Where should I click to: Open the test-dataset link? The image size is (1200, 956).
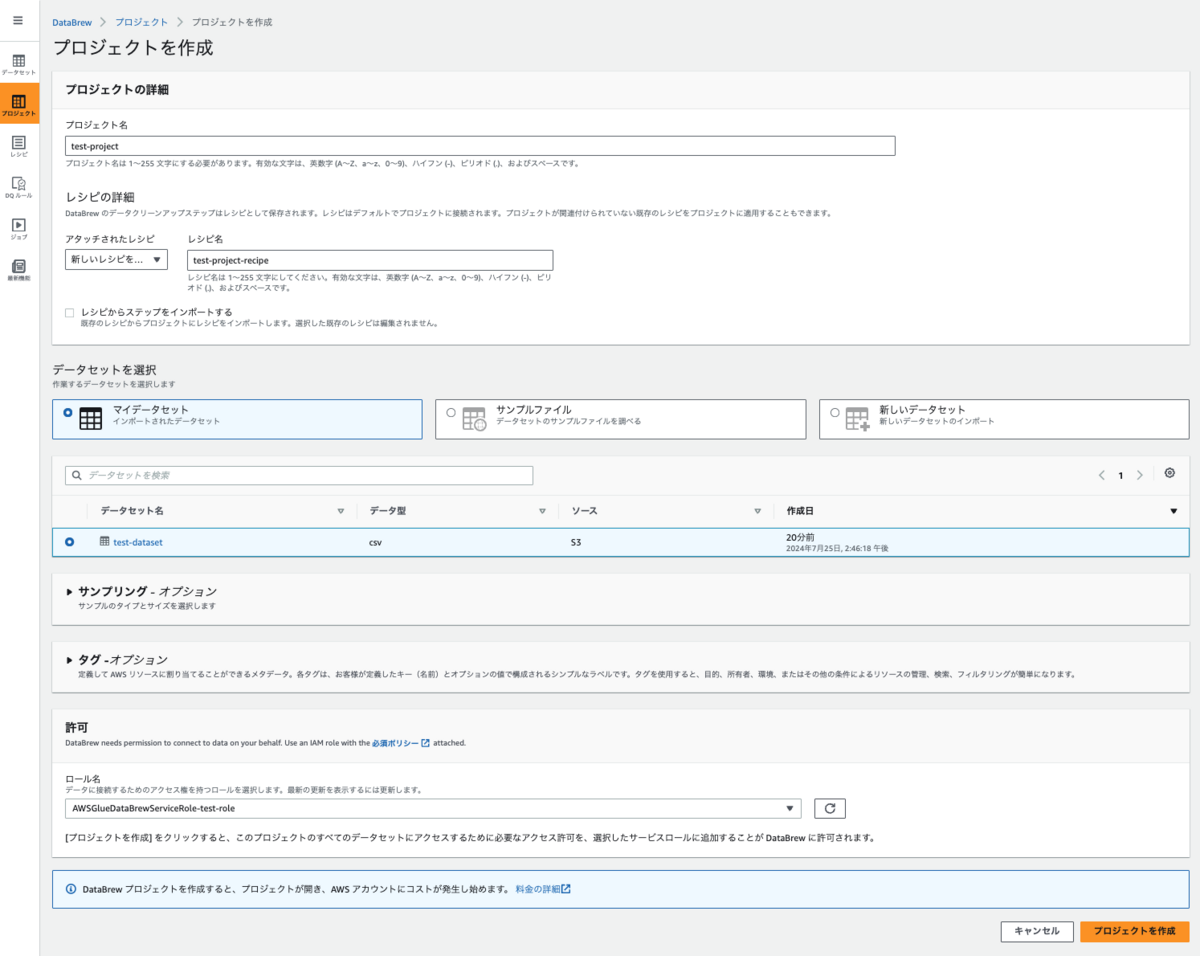[138, 542]
